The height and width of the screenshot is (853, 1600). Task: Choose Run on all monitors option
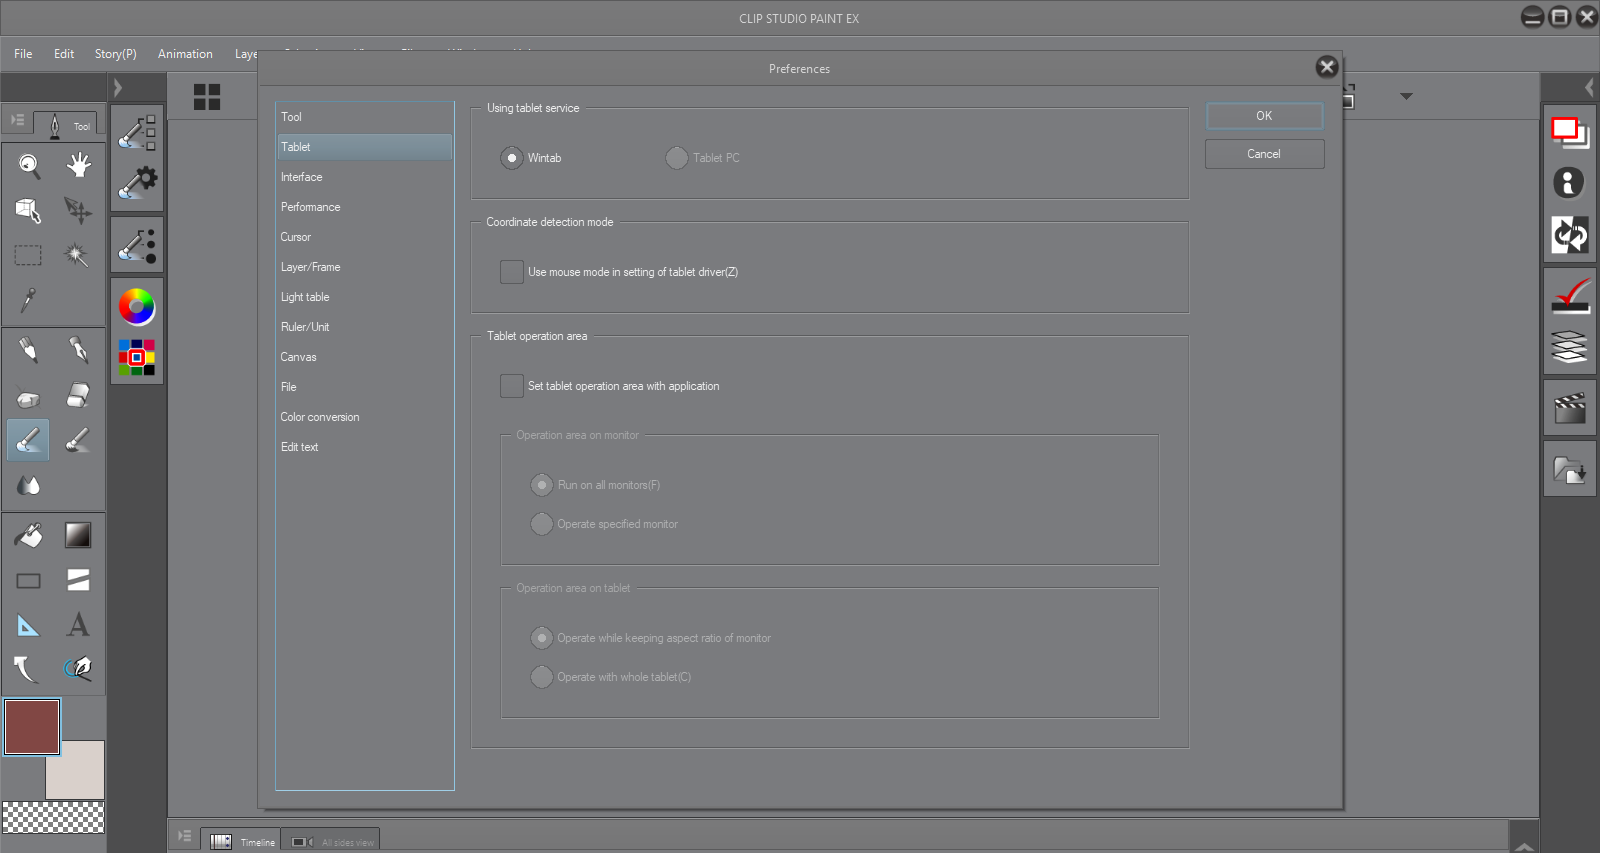click(x=542, y=485)
